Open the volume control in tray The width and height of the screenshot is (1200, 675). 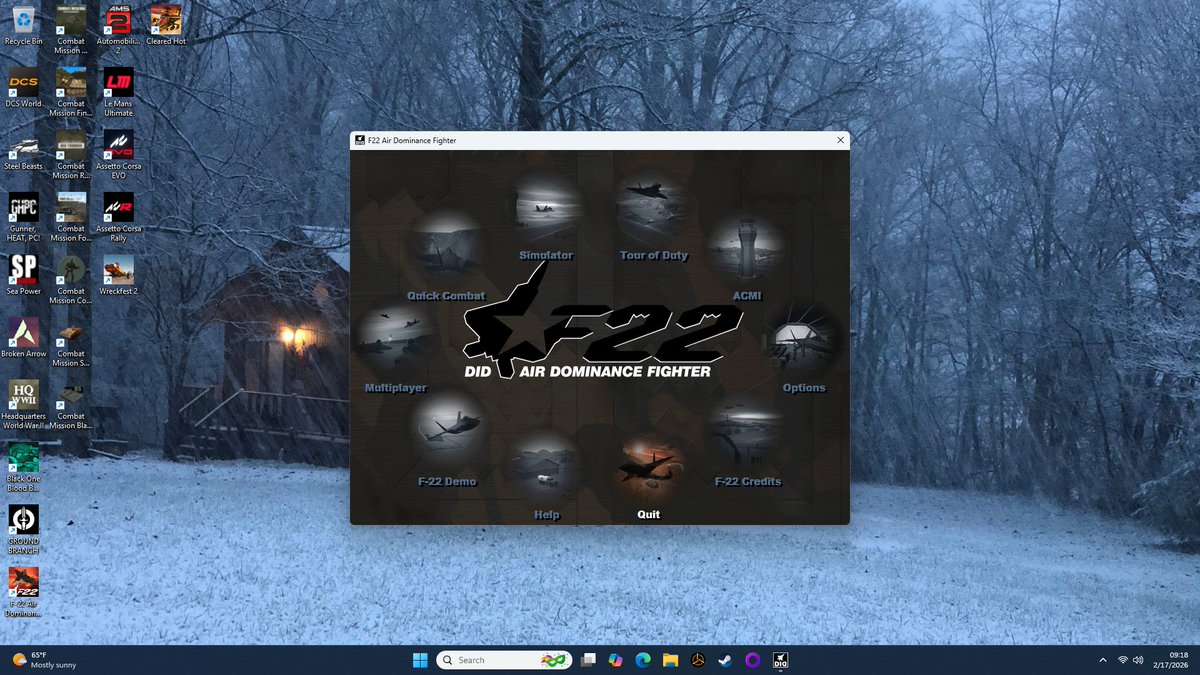pos(1138,660)
